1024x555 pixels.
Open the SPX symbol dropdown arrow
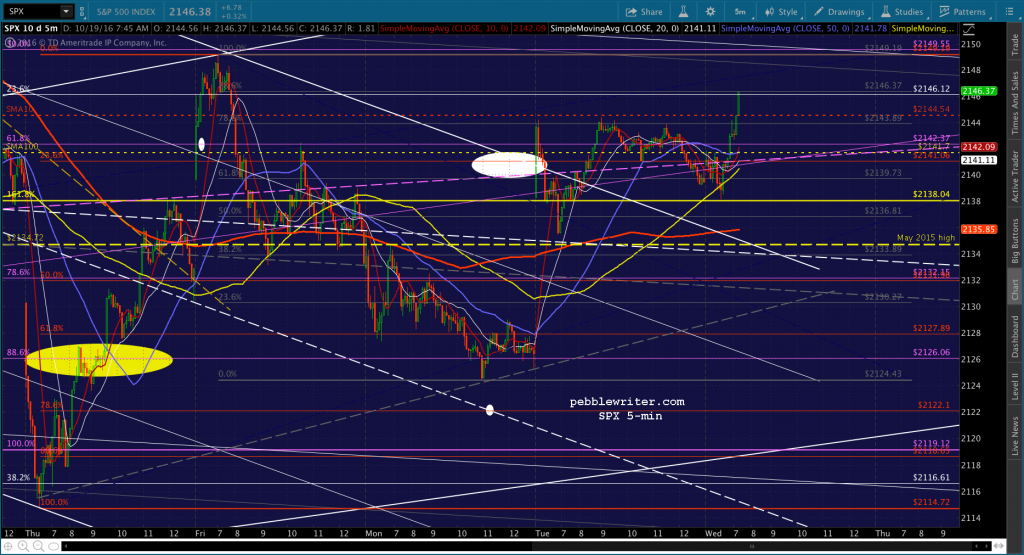pyautogui.click(x=66, y=11)
